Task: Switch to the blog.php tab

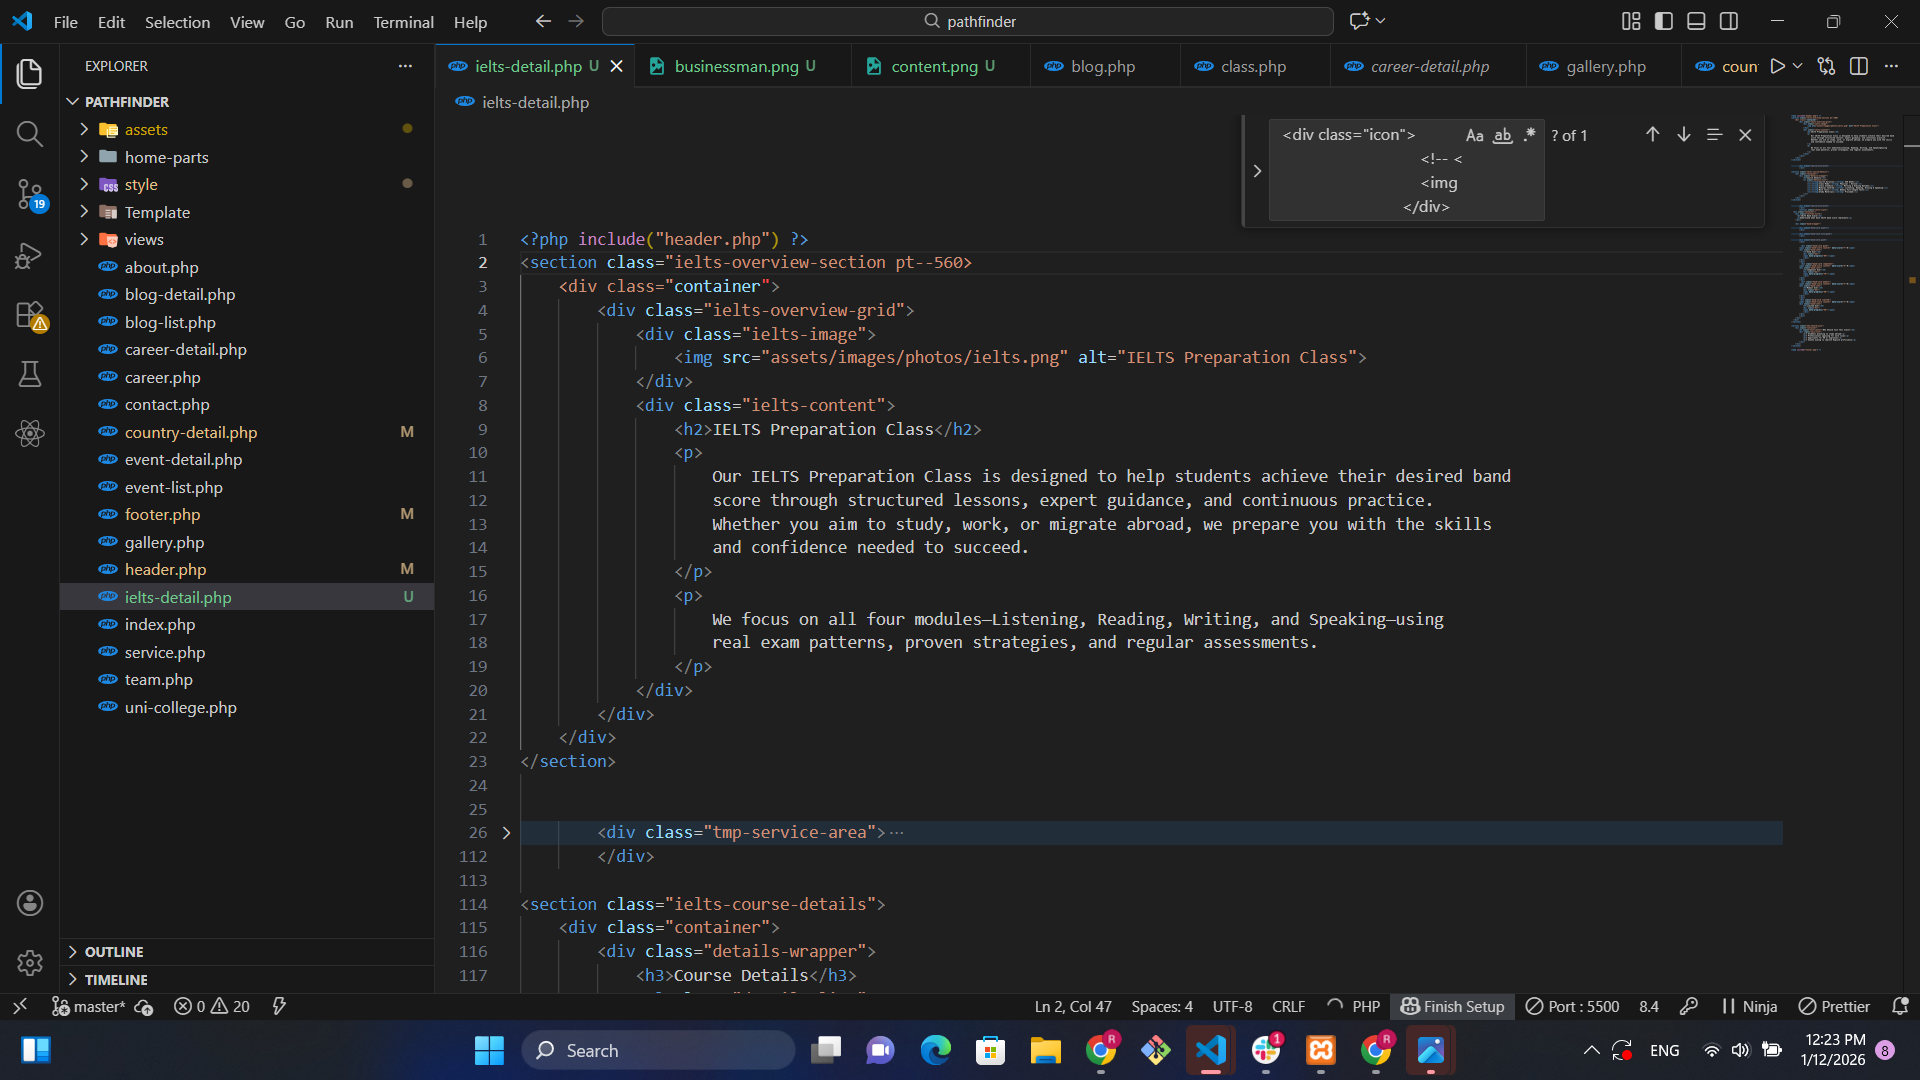Action: (x=1102, y=66)
